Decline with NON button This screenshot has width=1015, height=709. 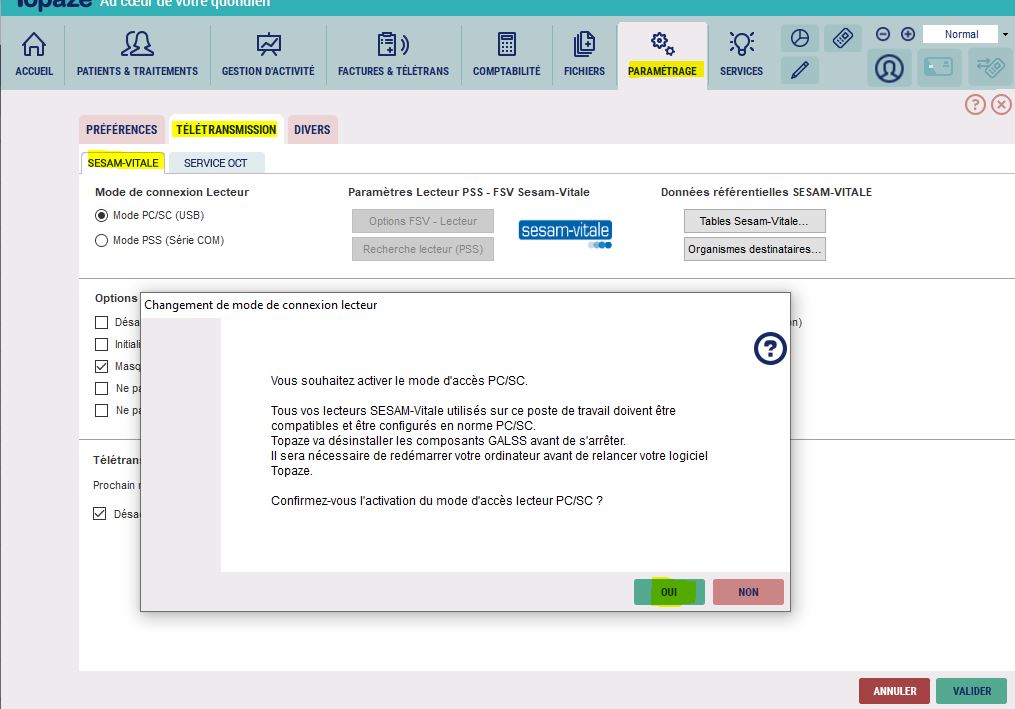(x=748, y=592)
